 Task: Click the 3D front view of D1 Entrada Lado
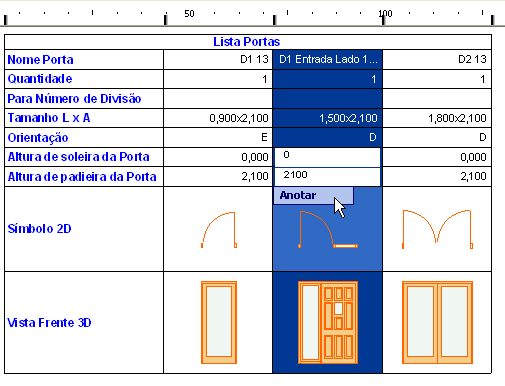pos(328,323)
